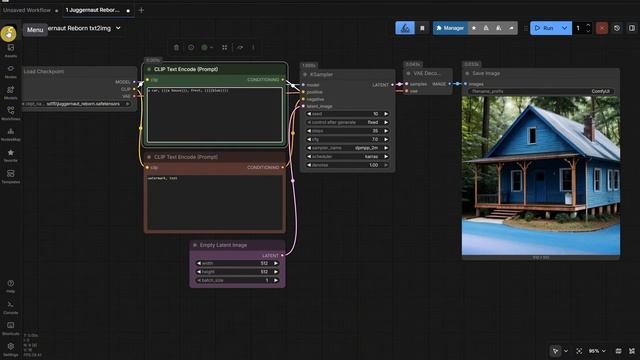Open the Nodes library sidebar icon

11,71
